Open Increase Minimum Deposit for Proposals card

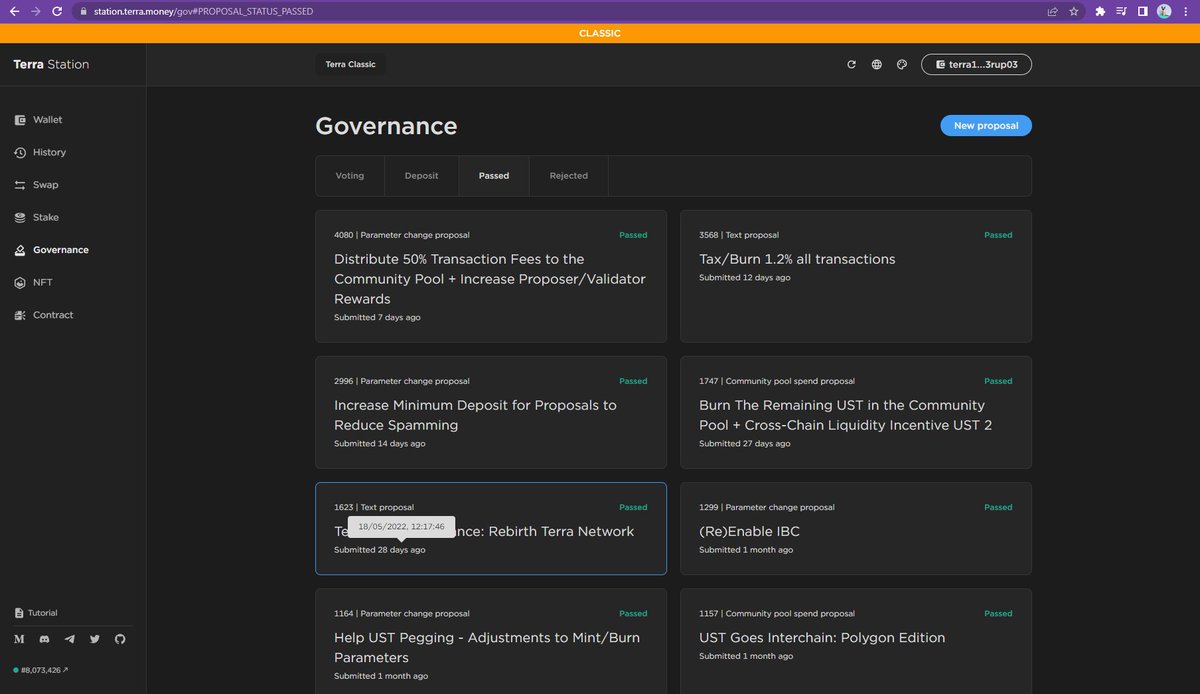click(x=491, y=413)
